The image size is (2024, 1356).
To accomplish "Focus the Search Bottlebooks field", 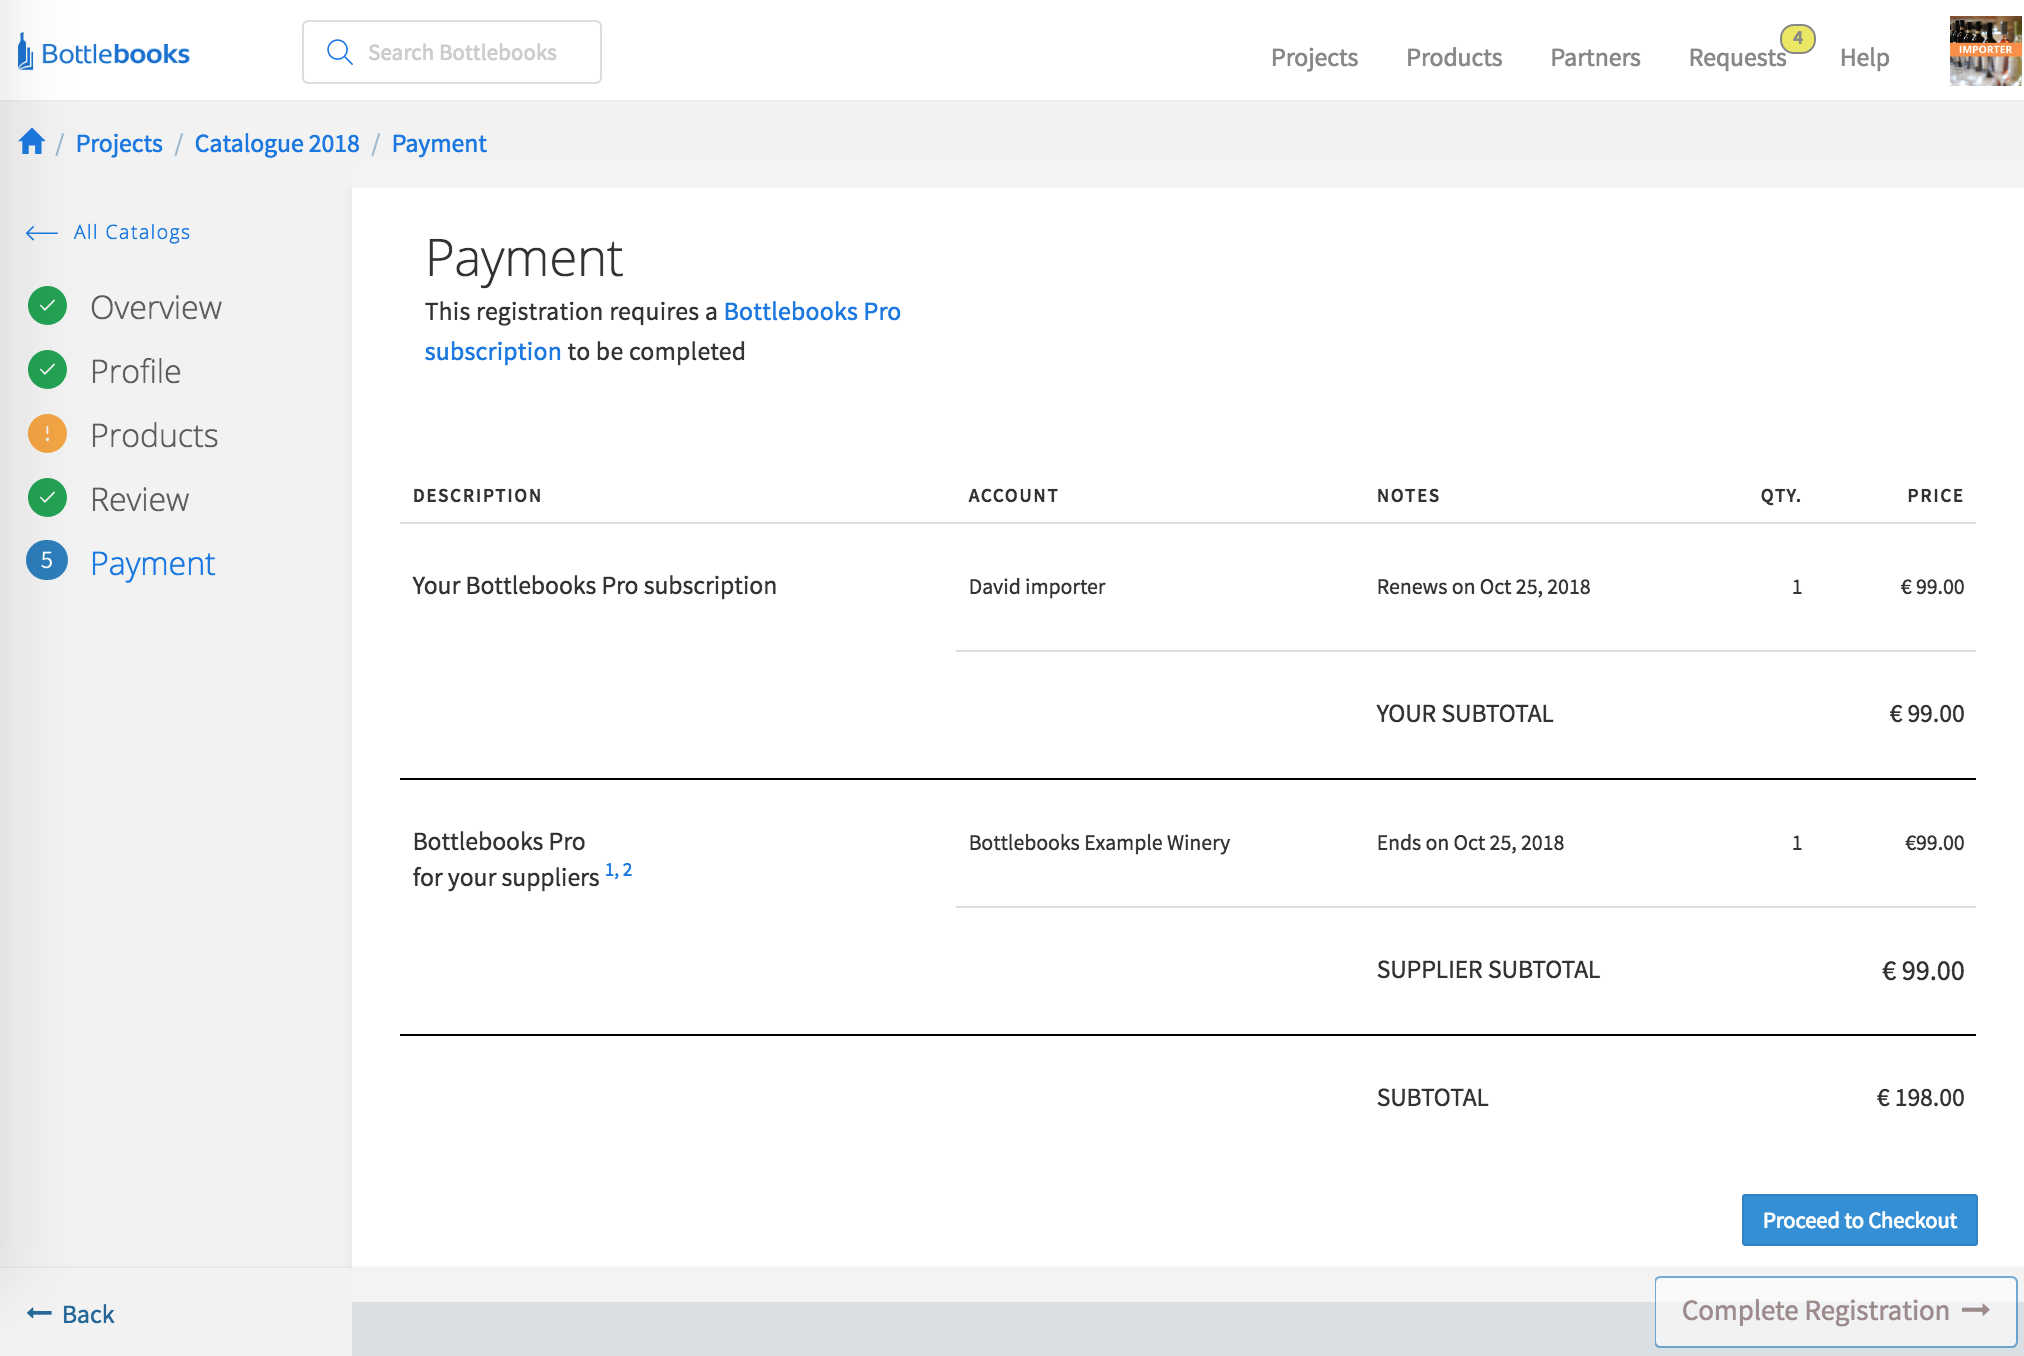I will [x=462, y=52].
